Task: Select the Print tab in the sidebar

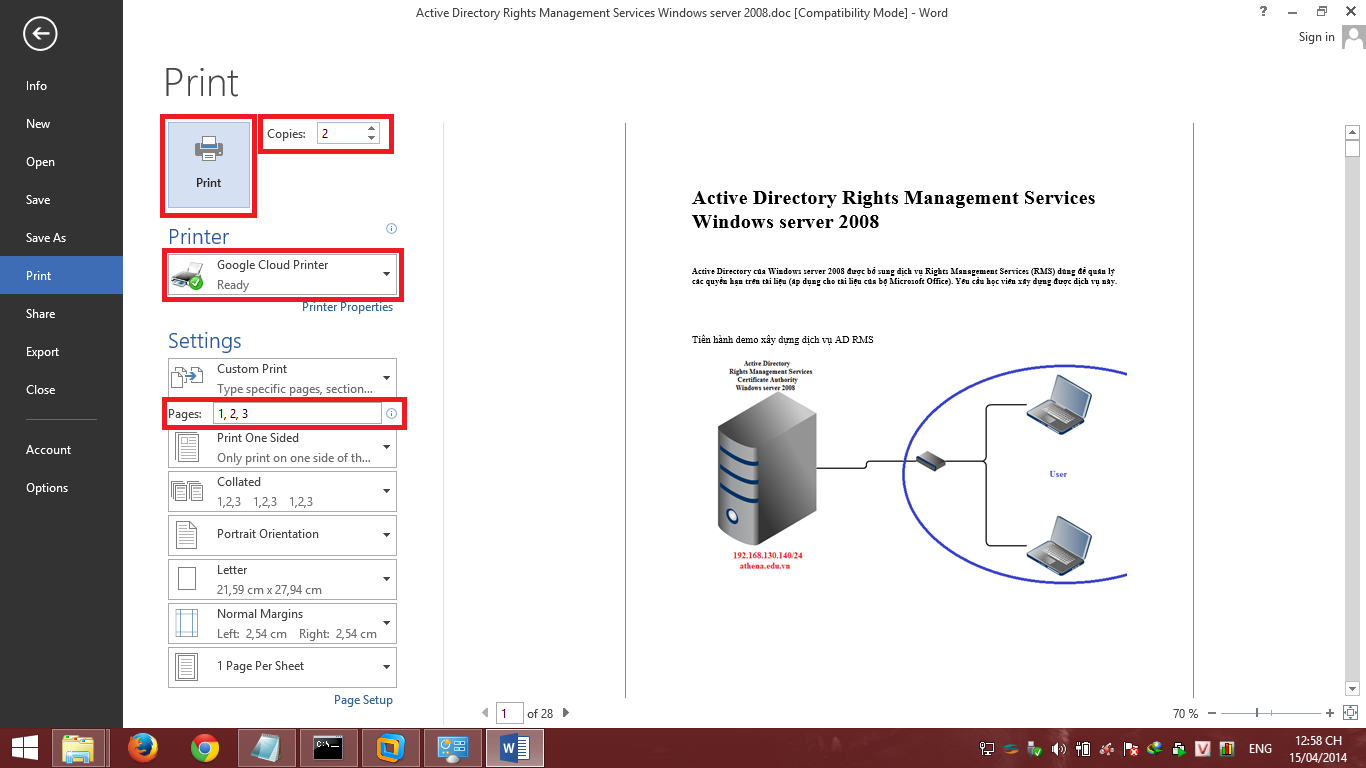Action: (x=61, y=275)
